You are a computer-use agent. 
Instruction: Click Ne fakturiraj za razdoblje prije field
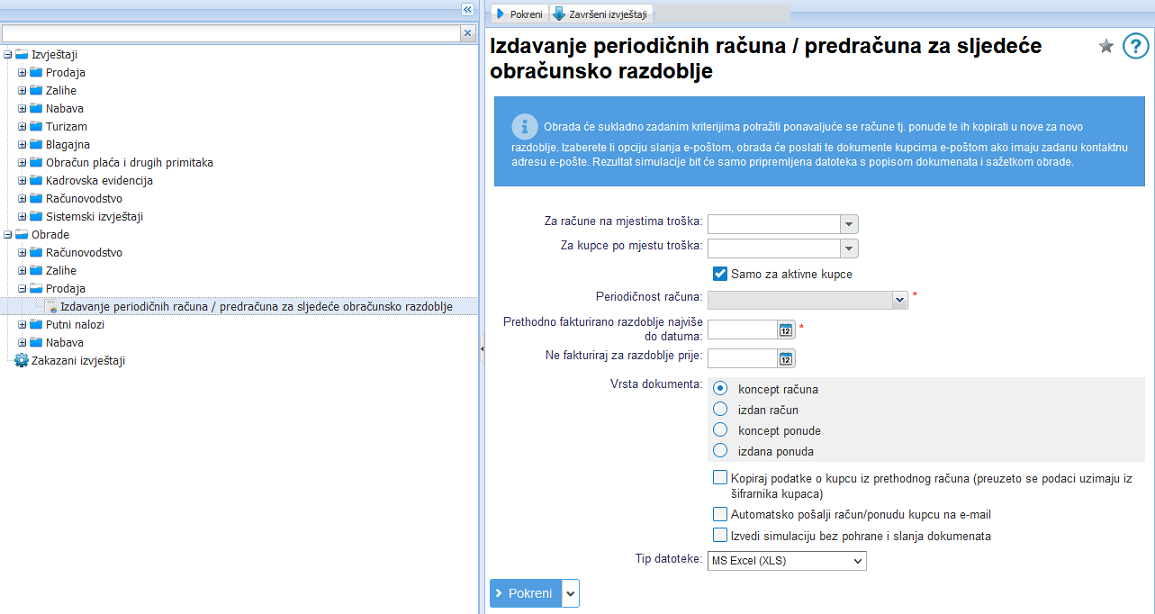pos(742,359)
